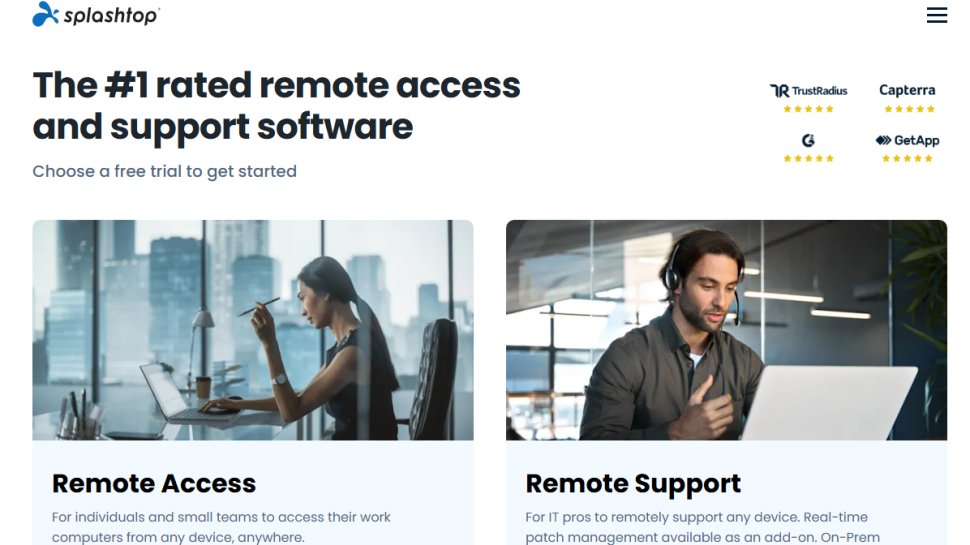The height and width of the screenshot is (545, 970).
Task: Click the G2 star rating
Action: point(809,158)
